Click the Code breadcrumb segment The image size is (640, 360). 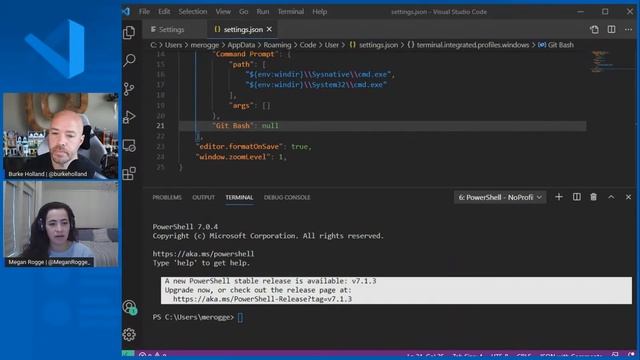point(308,45)
